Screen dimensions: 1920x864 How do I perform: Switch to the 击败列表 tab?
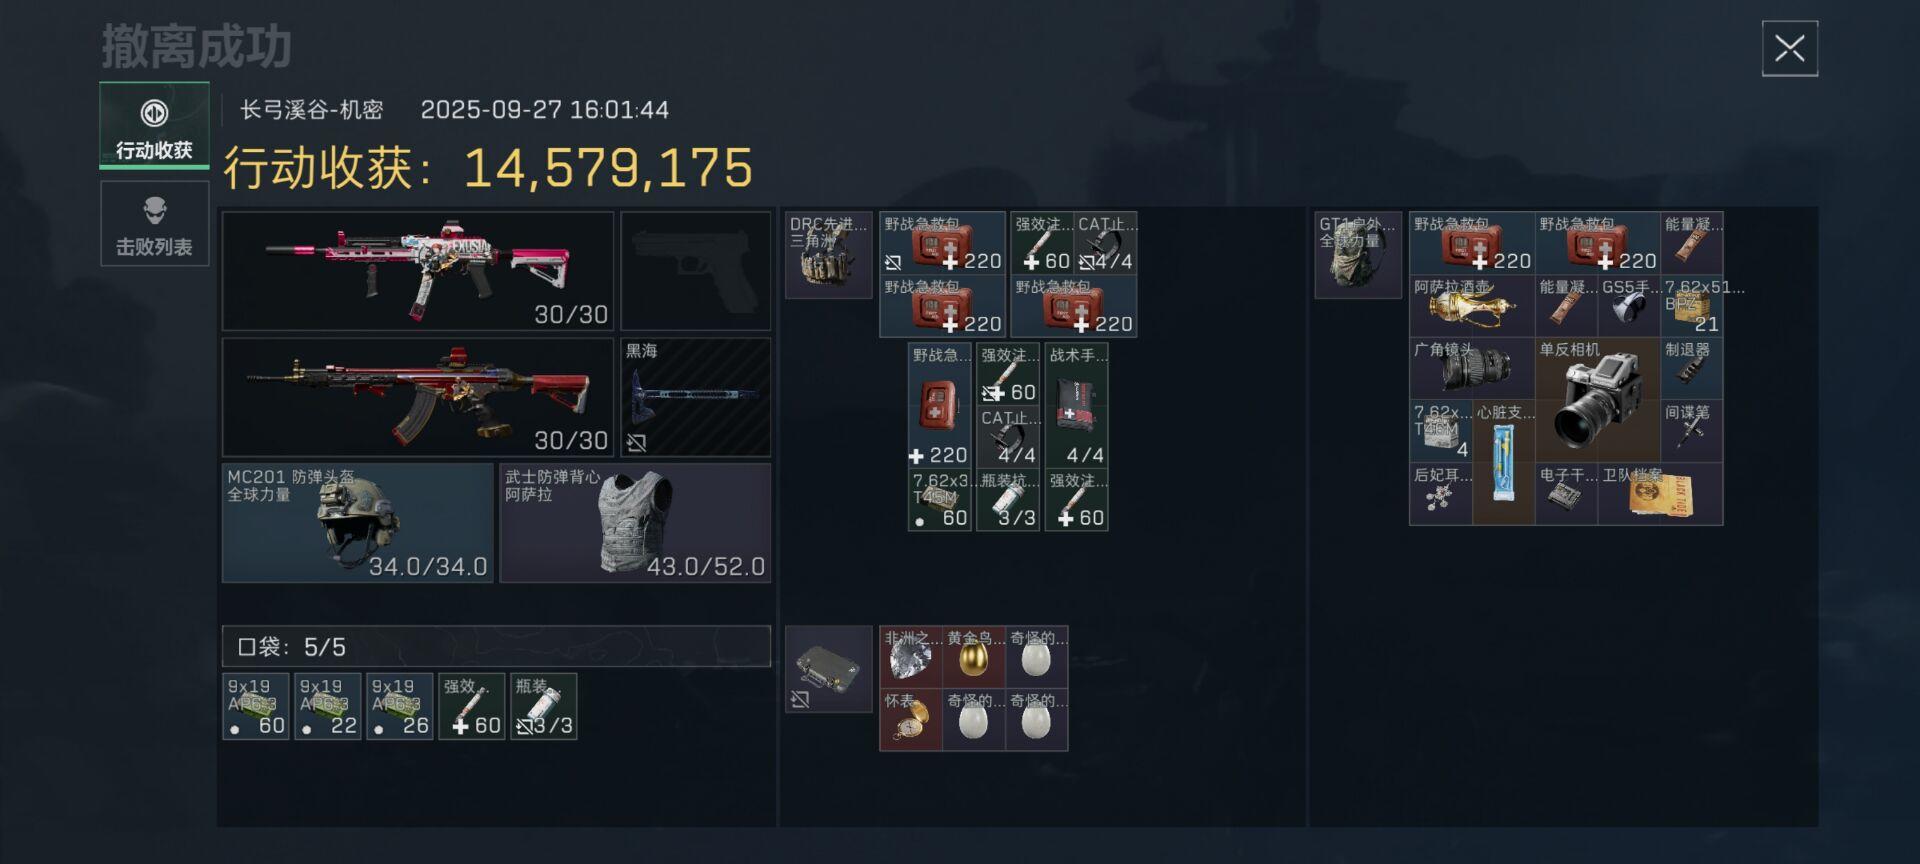(154, 224)
